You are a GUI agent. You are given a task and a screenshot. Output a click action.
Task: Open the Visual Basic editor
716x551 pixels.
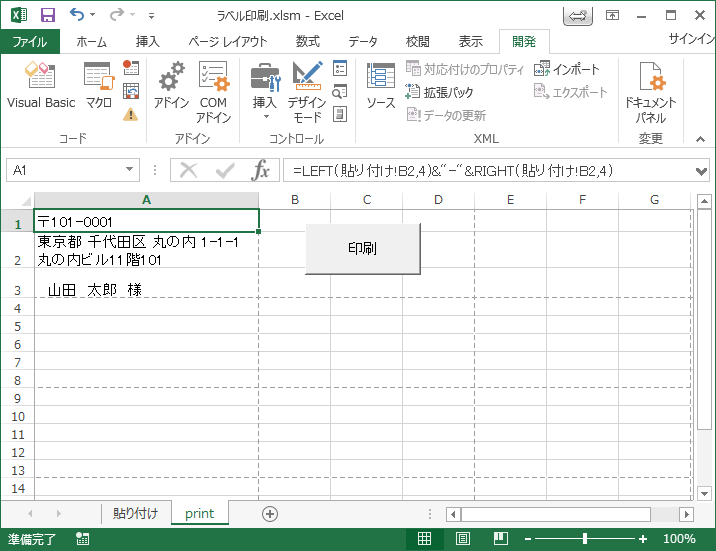click(41, 85)
